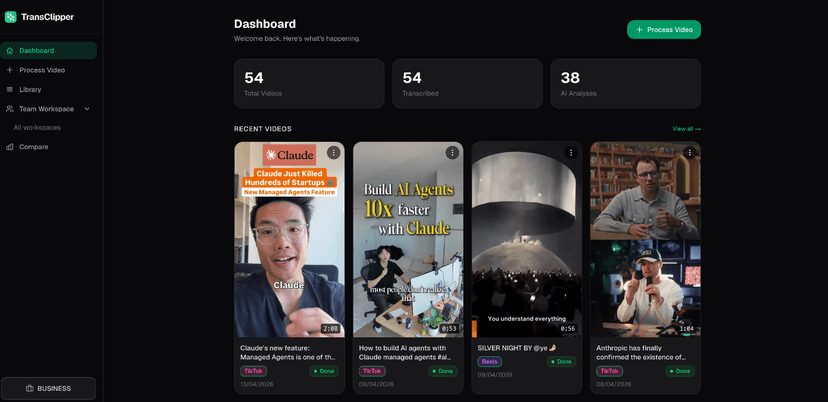The width and height of the screenshot is (828, 402).
Task: Click the green Process Video button label
Action: pyautogui.click(x=670, y=30)
